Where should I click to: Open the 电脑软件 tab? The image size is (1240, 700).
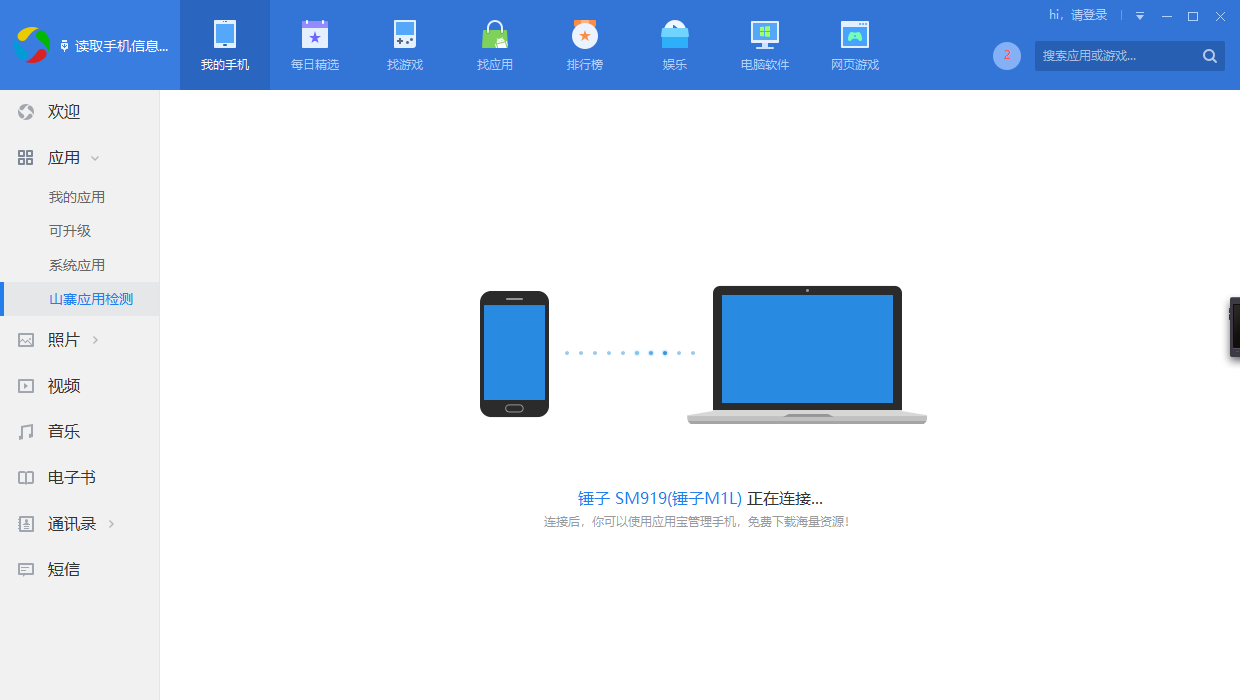765,45
